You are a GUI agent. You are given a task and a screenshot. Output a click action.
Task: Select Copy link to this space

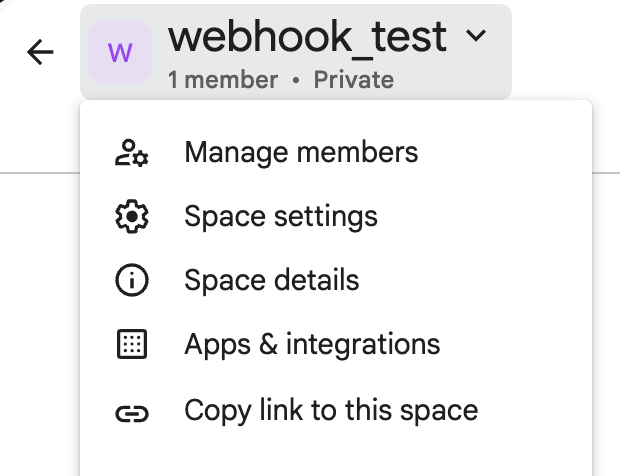pyautogui.click(x=336, y=410)
